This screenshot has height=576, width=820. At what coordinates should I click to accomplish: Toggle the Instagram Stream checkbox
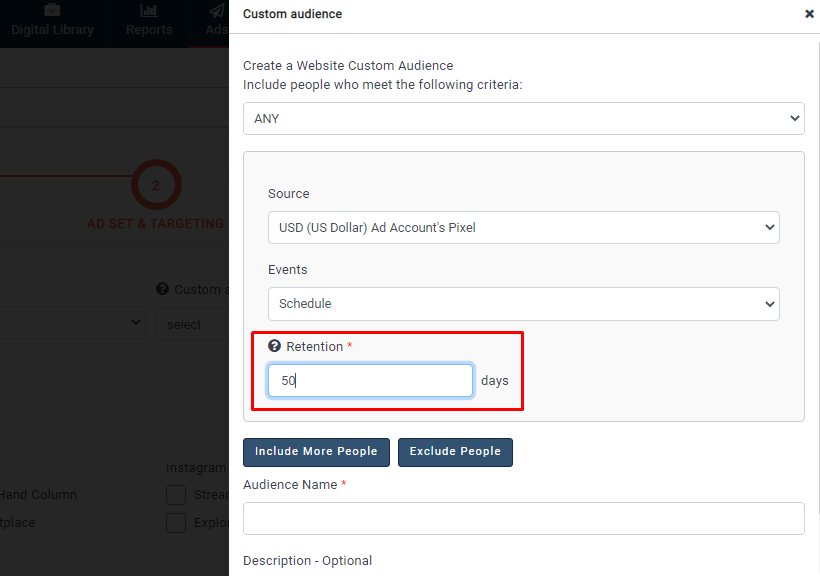[176, 494]
